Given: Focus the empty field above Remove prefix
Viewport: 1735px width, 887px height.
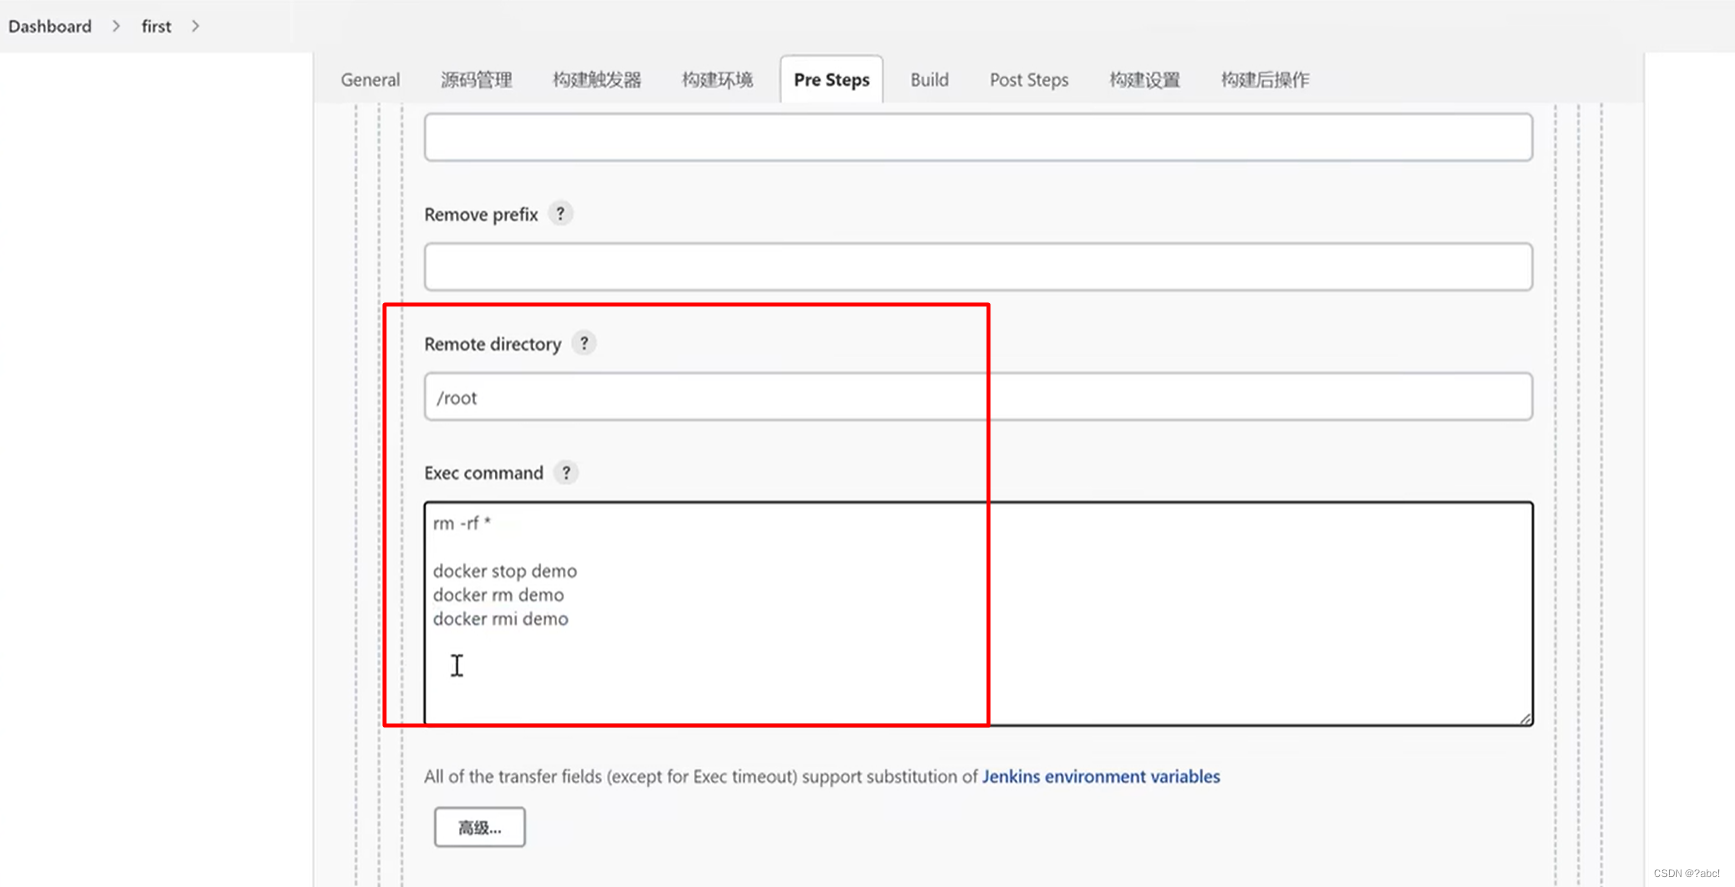Looking at the screenshot, I should 978,137.
